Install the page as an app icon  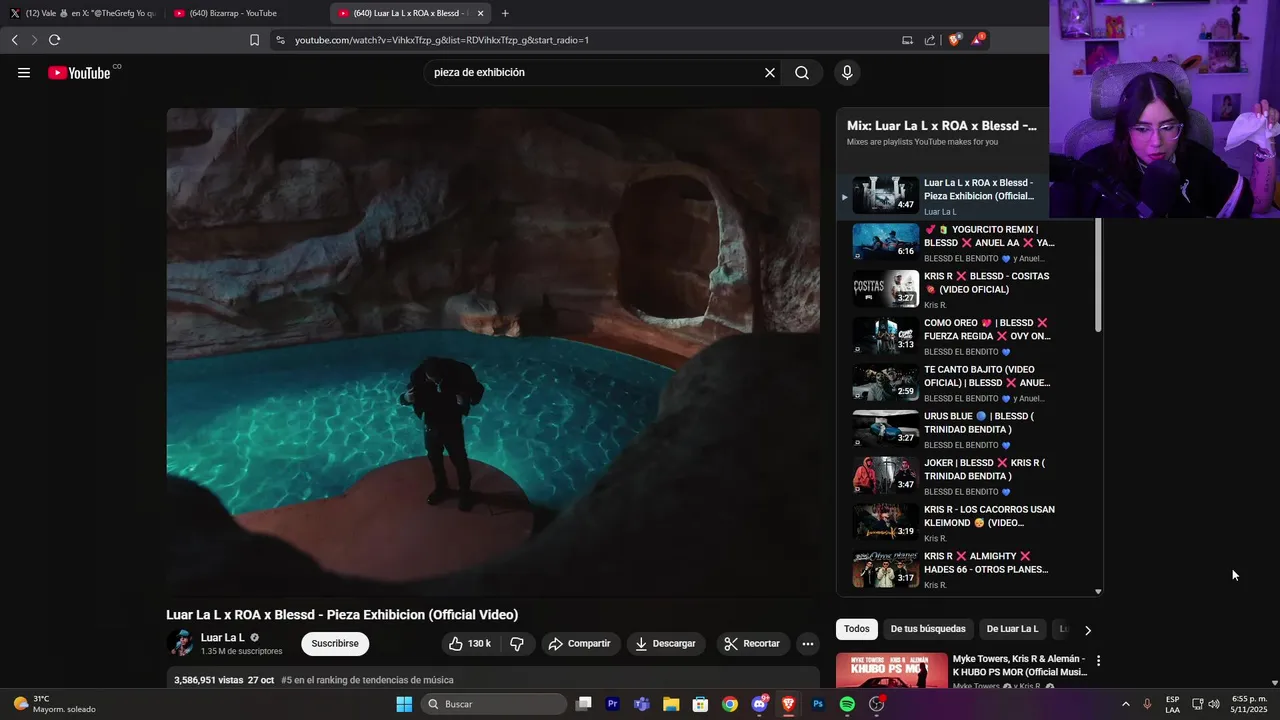(x=907, y=40)
